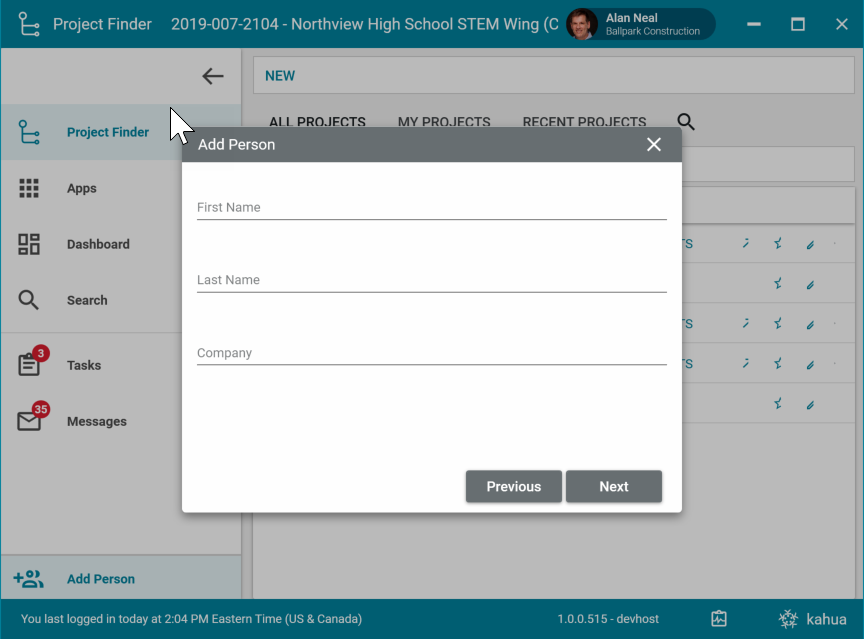Switch to the My Projects tab

click(x=444, y=122)
